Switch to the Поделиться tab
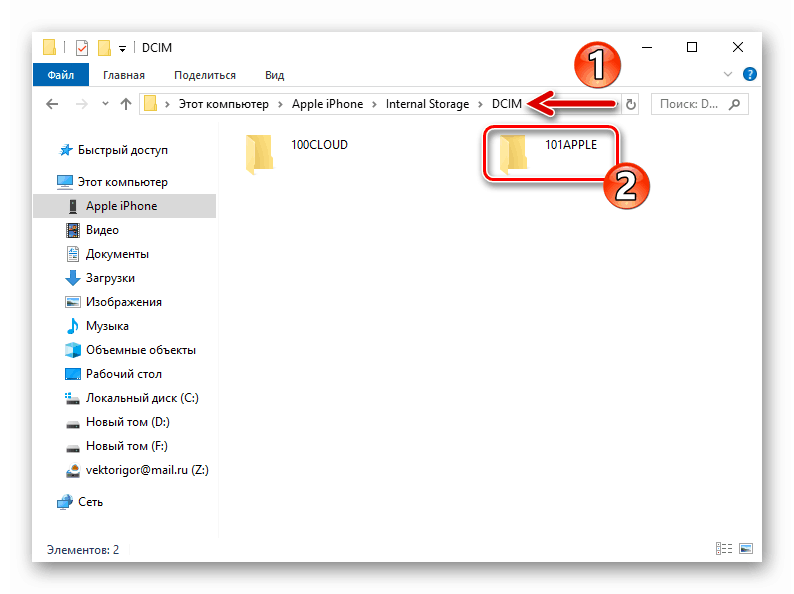 point(205,75)
